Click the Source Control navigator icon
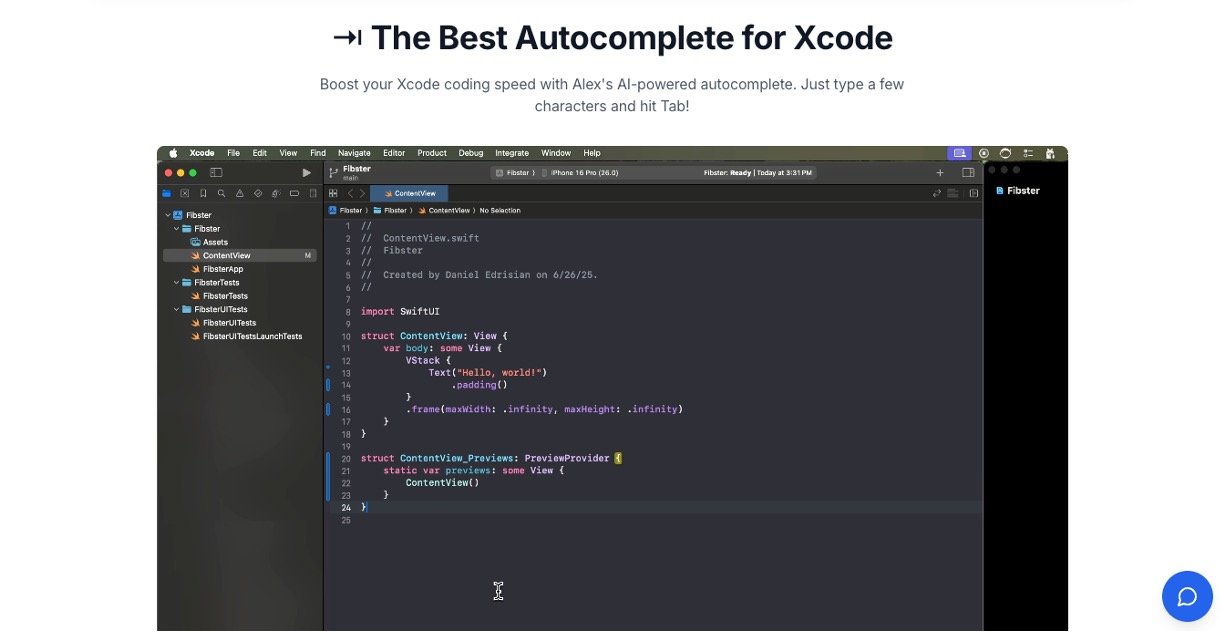The height and width of the screenshot is (632, 1226). click(x=185, y=193)
